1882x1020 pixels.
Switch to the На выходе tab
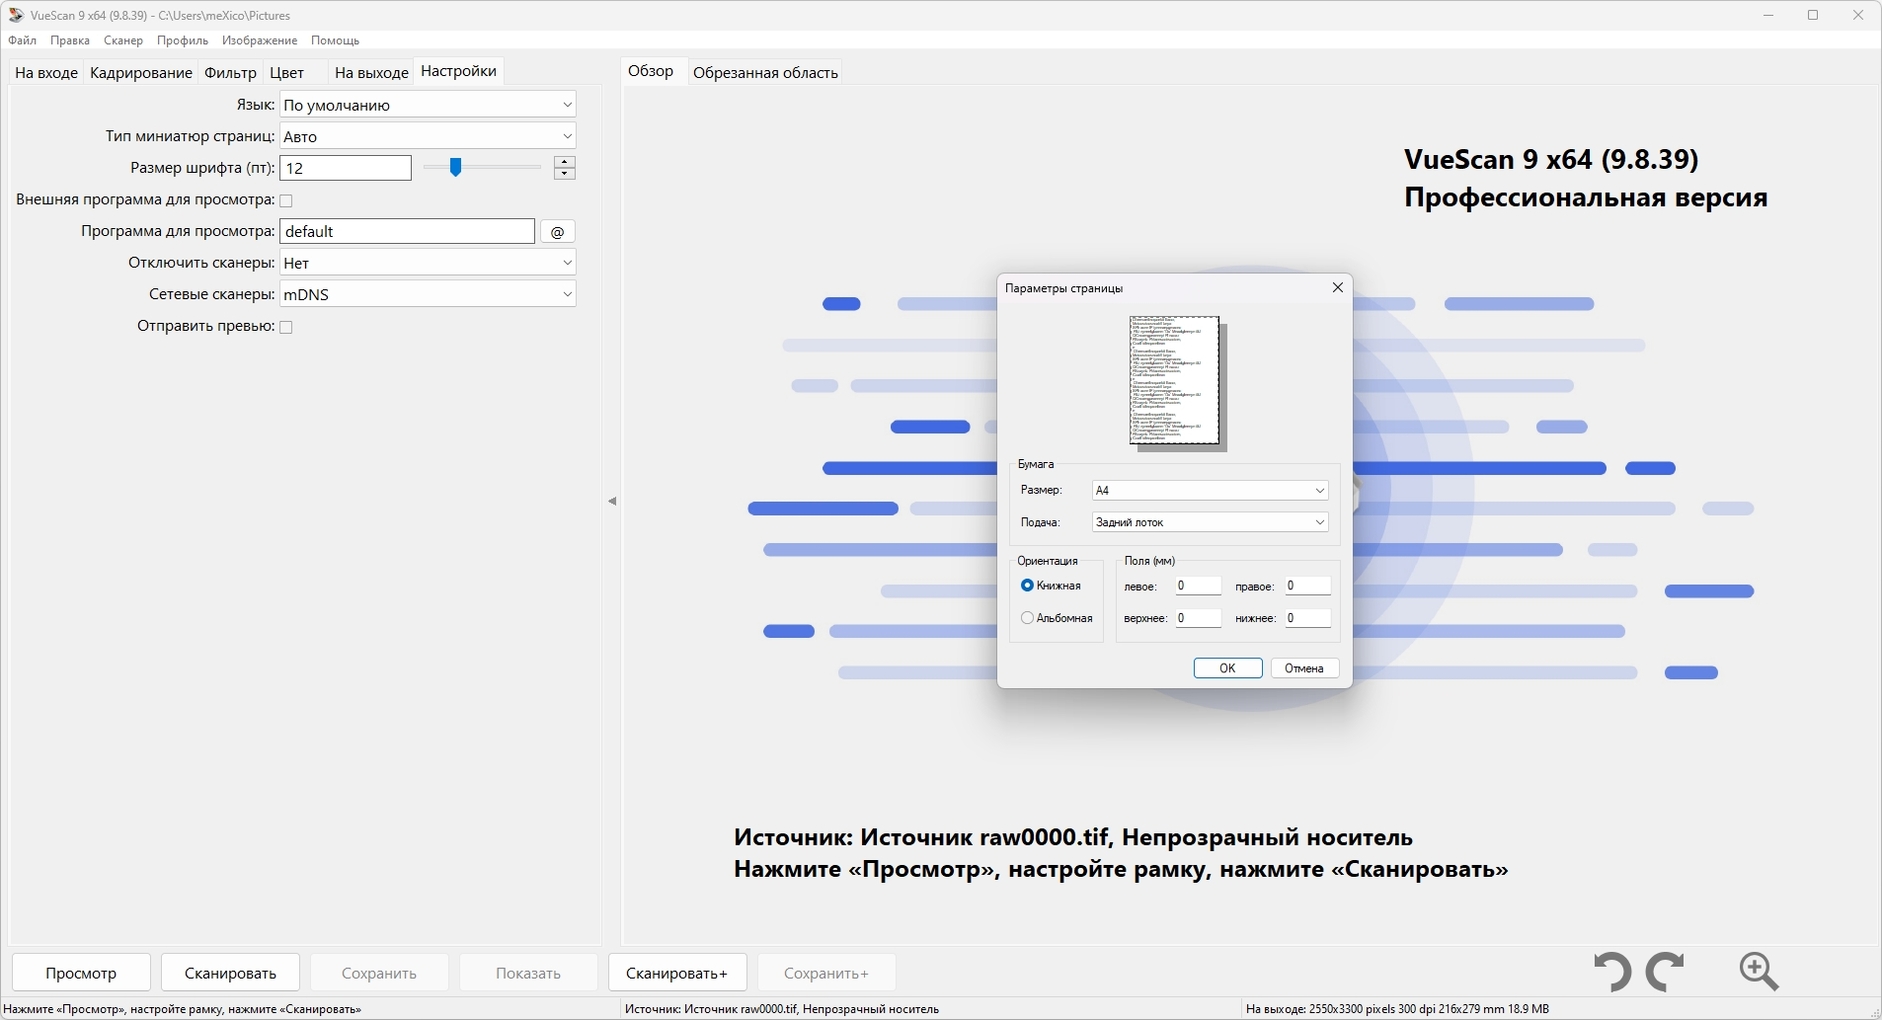[371, 72]
